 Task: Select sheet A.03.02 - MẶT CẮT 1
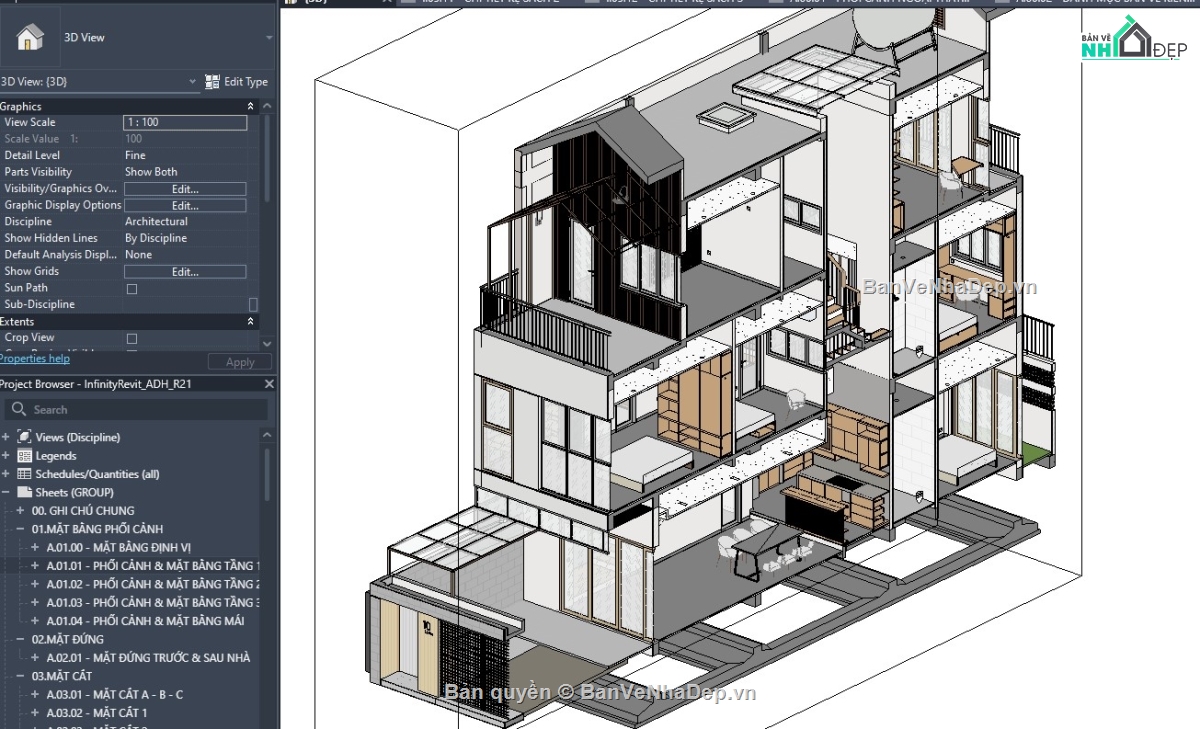97,713
